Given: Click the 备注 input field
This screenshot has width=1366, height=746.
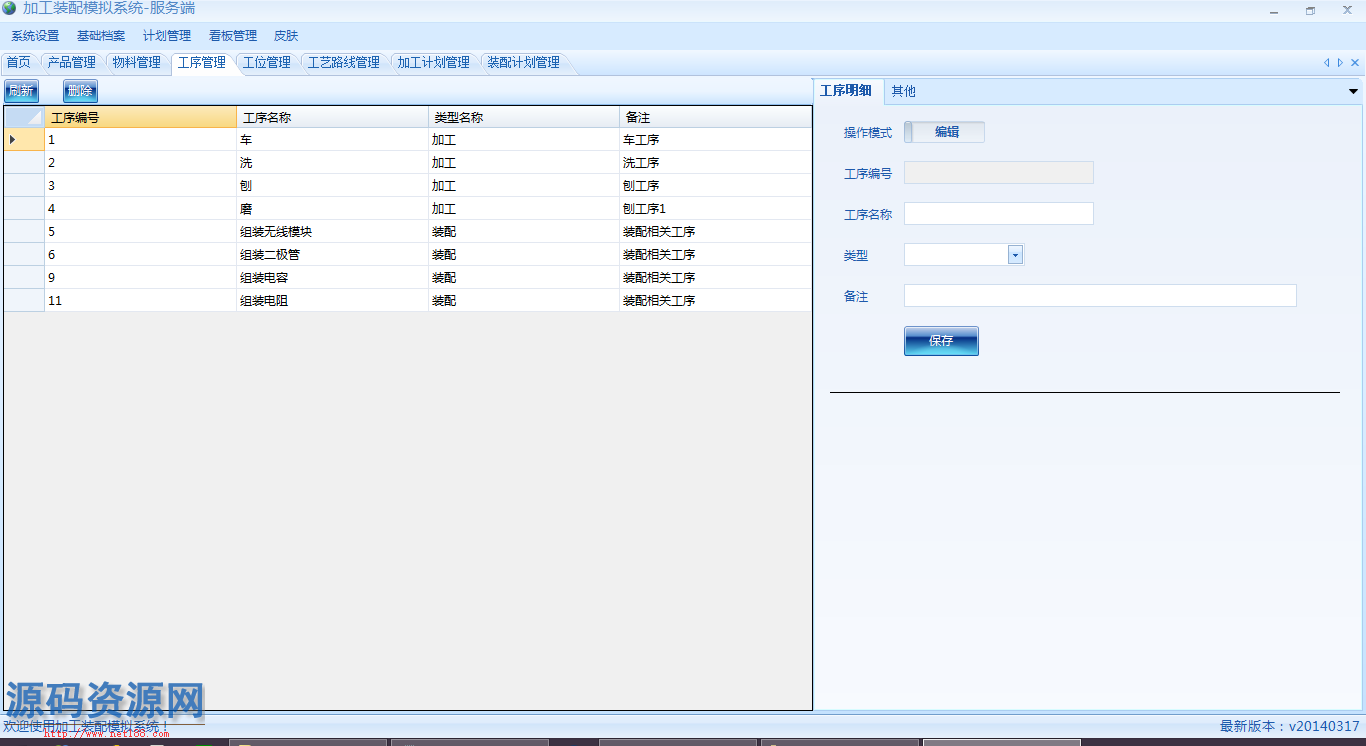Looking at the screenshot, I should click(x=1100, y=295).
